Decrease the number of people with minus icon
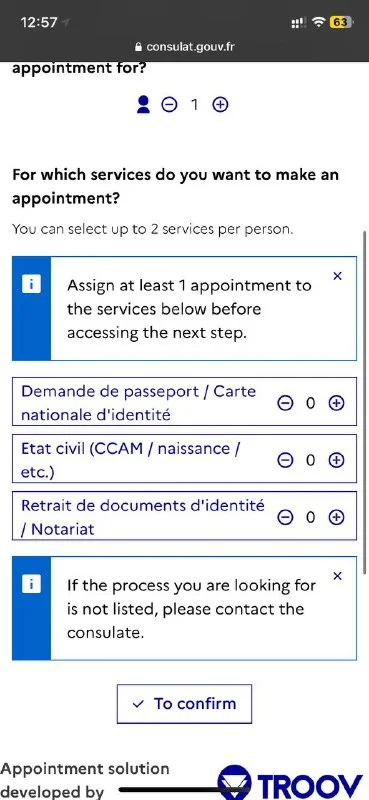The width and height of the screenshot is (369, 800). click(169, 105)
